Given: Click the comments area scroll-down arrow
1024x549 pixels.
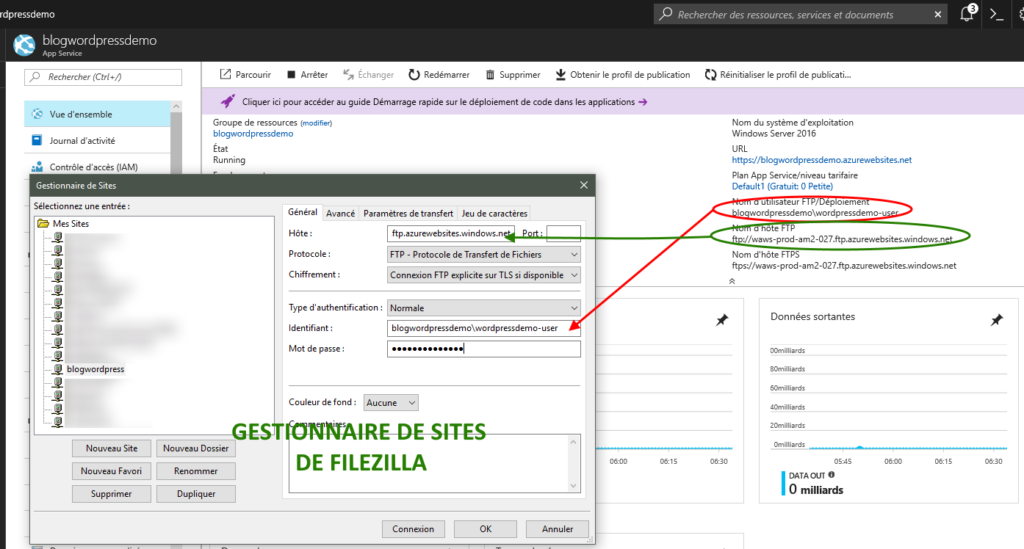Looking at the screenshot, I should pyautogui.click(x=573, y=485).
